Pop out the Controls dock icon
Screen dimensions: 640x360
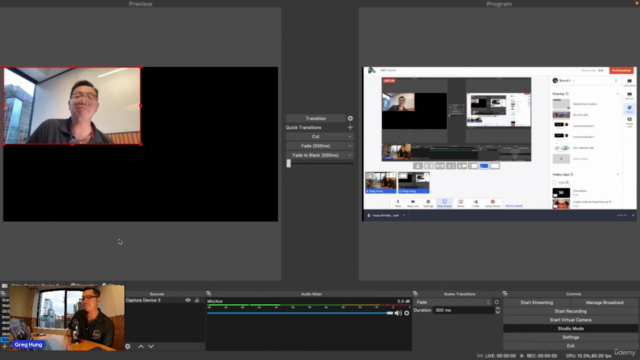point(505,293)
